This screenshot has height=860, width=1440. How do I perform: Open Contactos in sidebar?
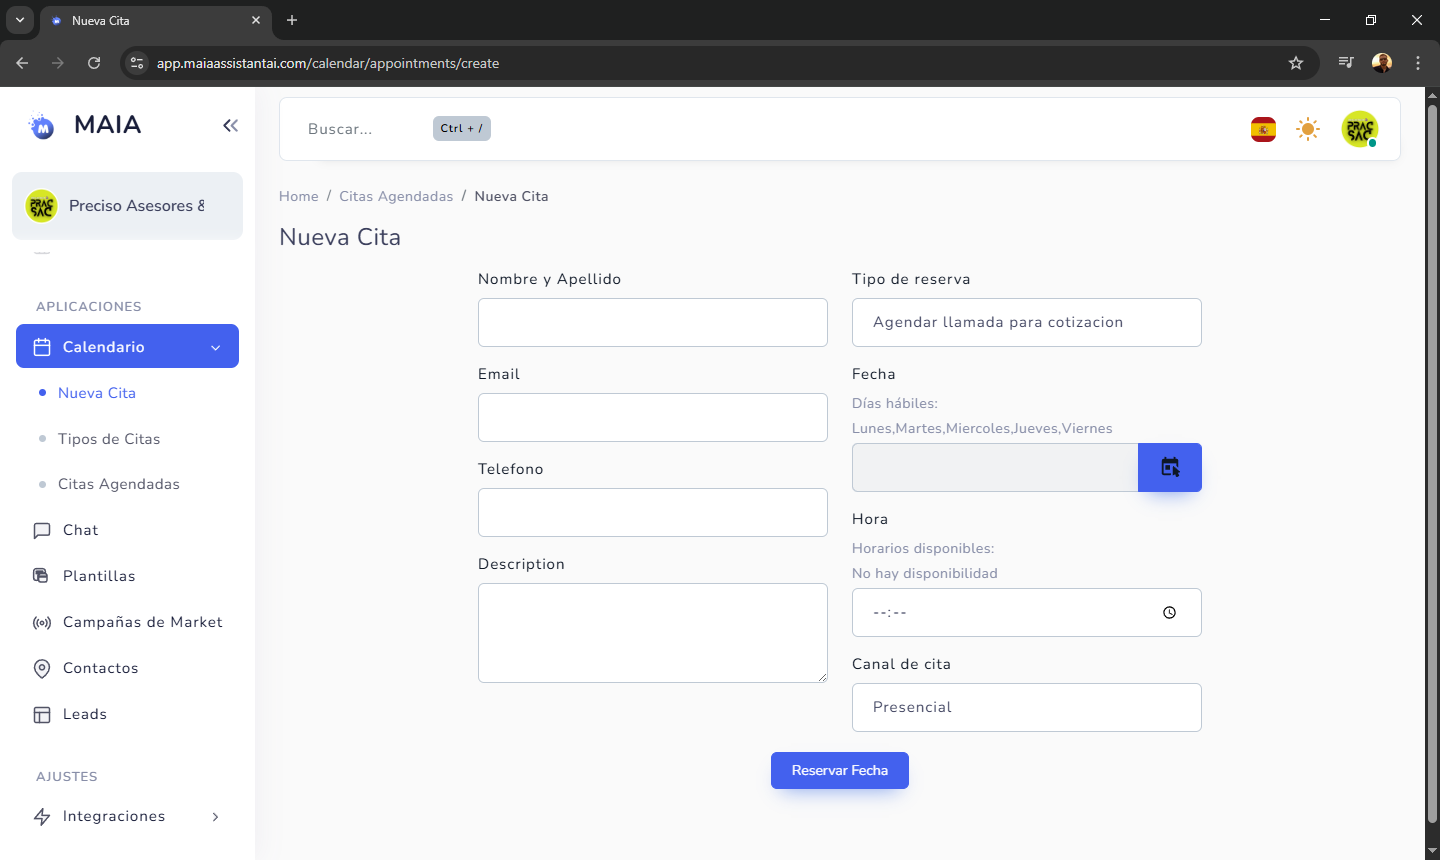[x=100, y=668]
